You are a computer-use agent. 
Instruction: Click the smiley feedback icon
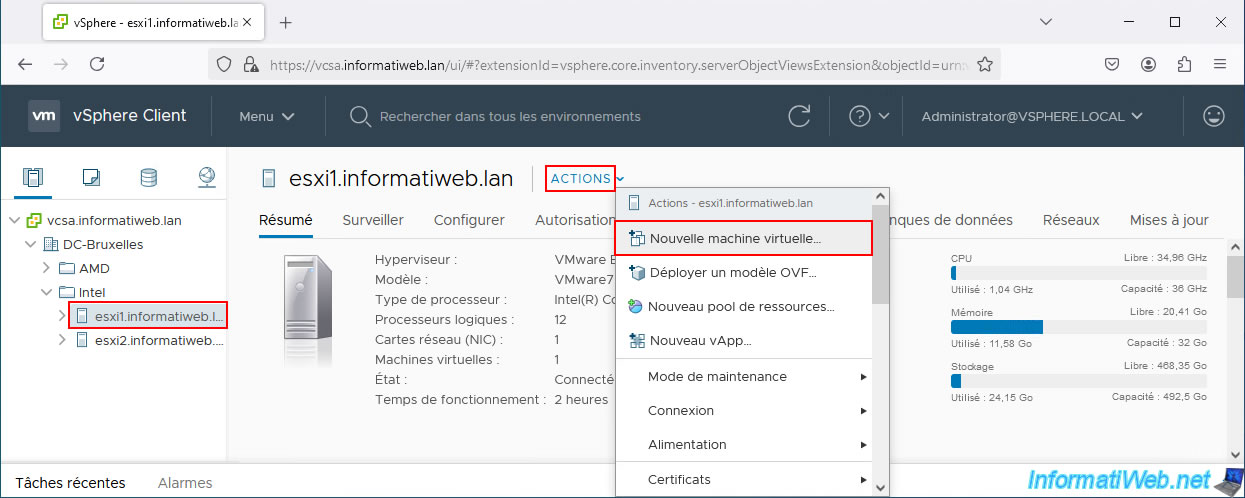pos(1214,116)
